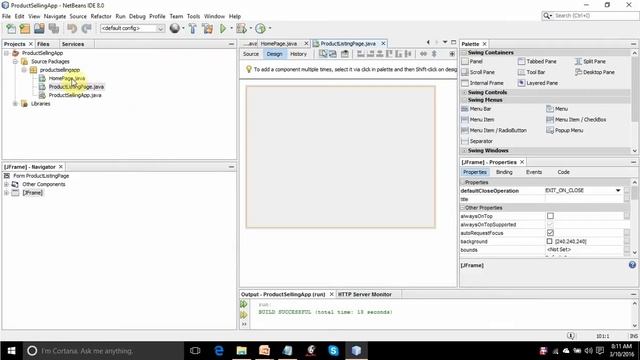Open the Events properties tab
This screenshot has height=360, width=640.
click(534, 172)
